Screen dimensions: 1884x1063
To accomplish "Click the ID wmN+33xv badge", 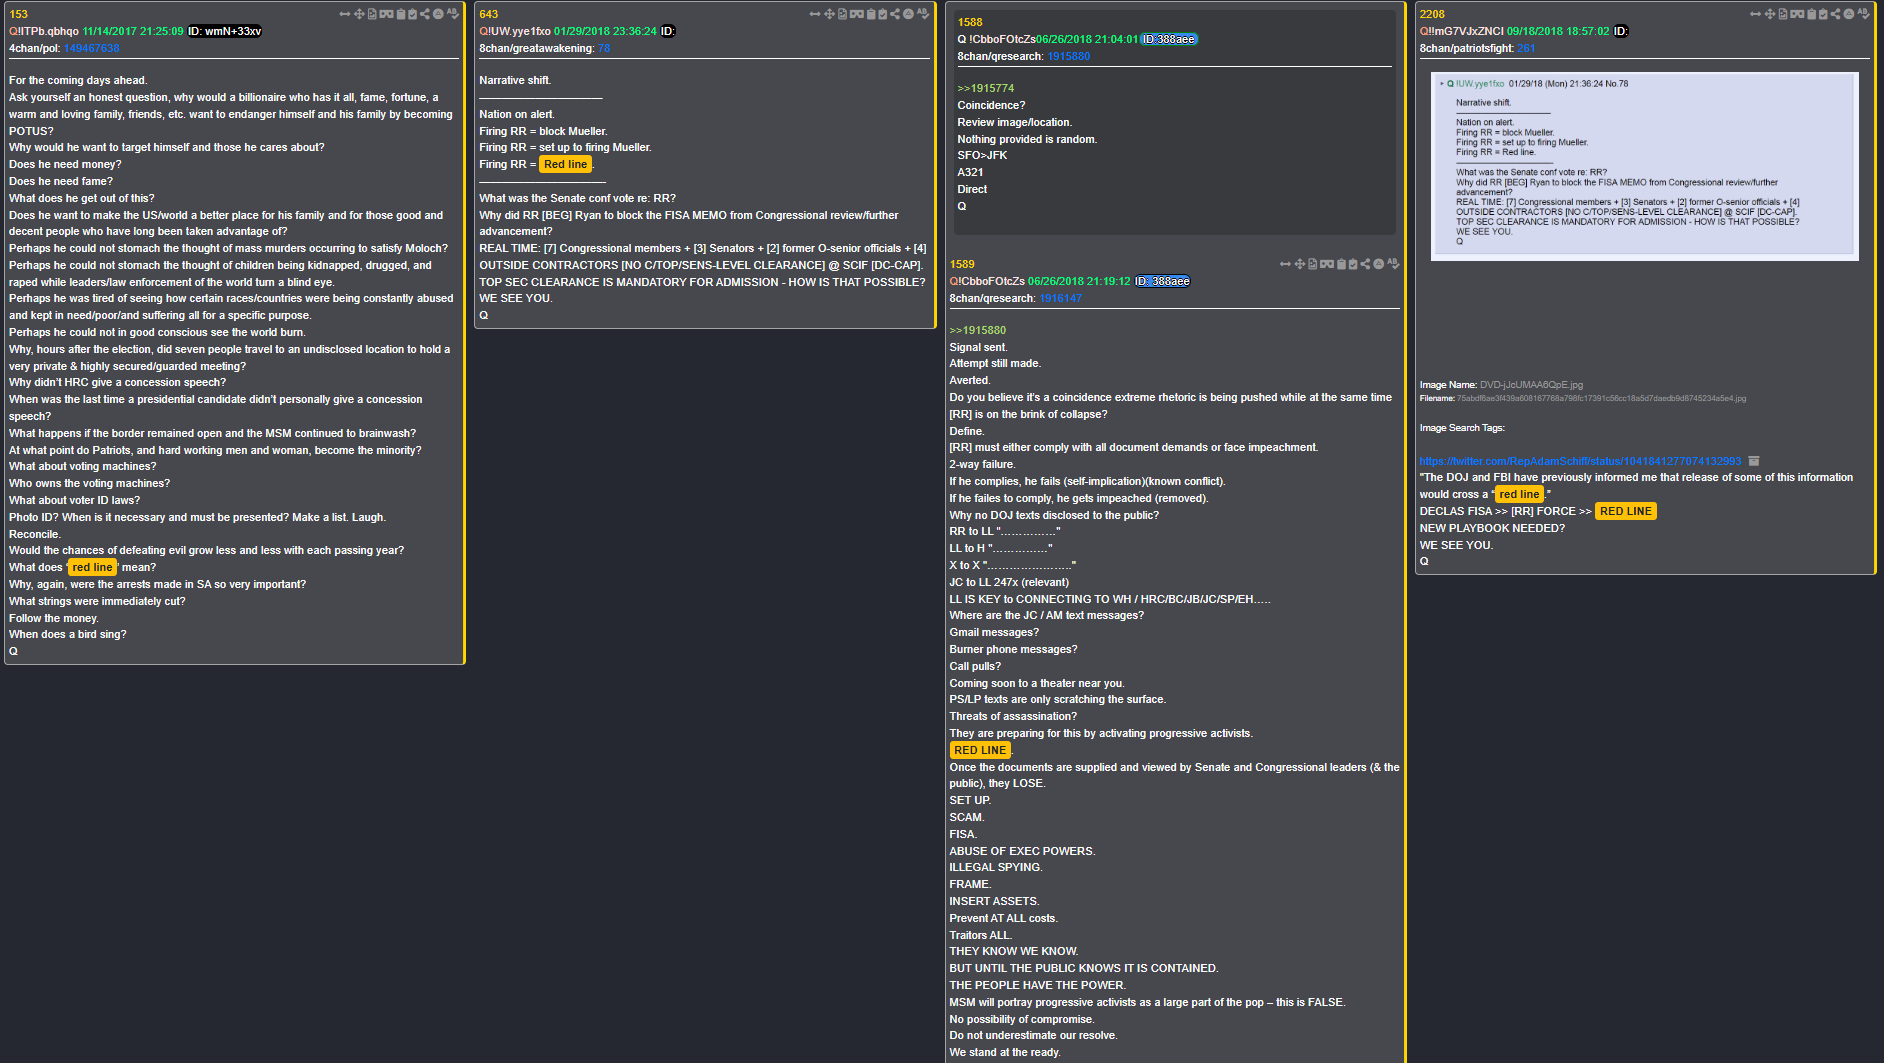I will [x=225, y=31].
